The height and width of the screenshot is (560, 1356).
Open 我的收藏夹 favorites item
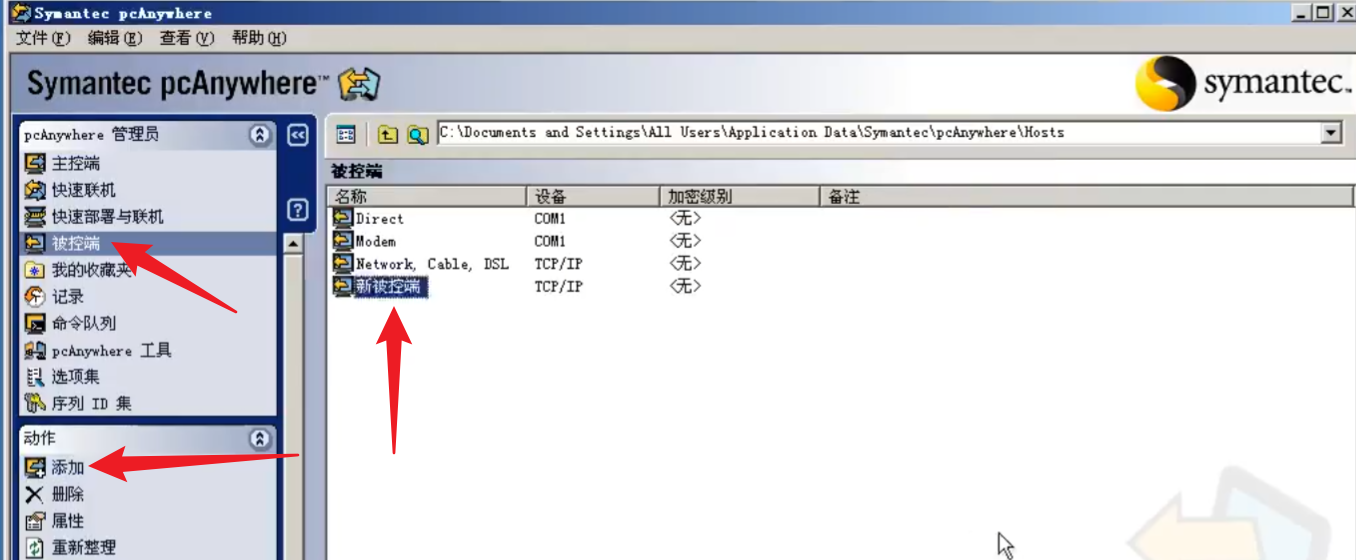pyautogui.click(x=91, y=270)
